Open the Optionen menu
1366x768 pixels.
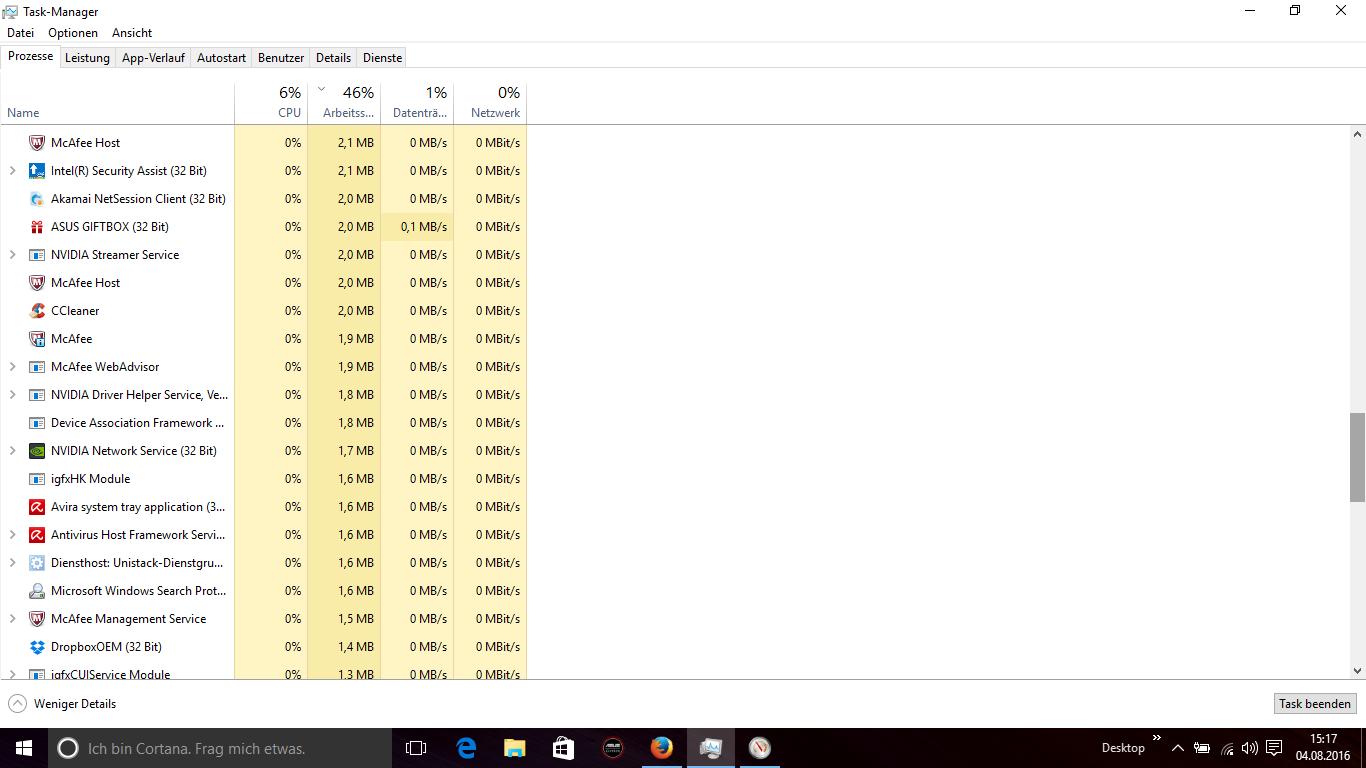(x=73, y=33)
